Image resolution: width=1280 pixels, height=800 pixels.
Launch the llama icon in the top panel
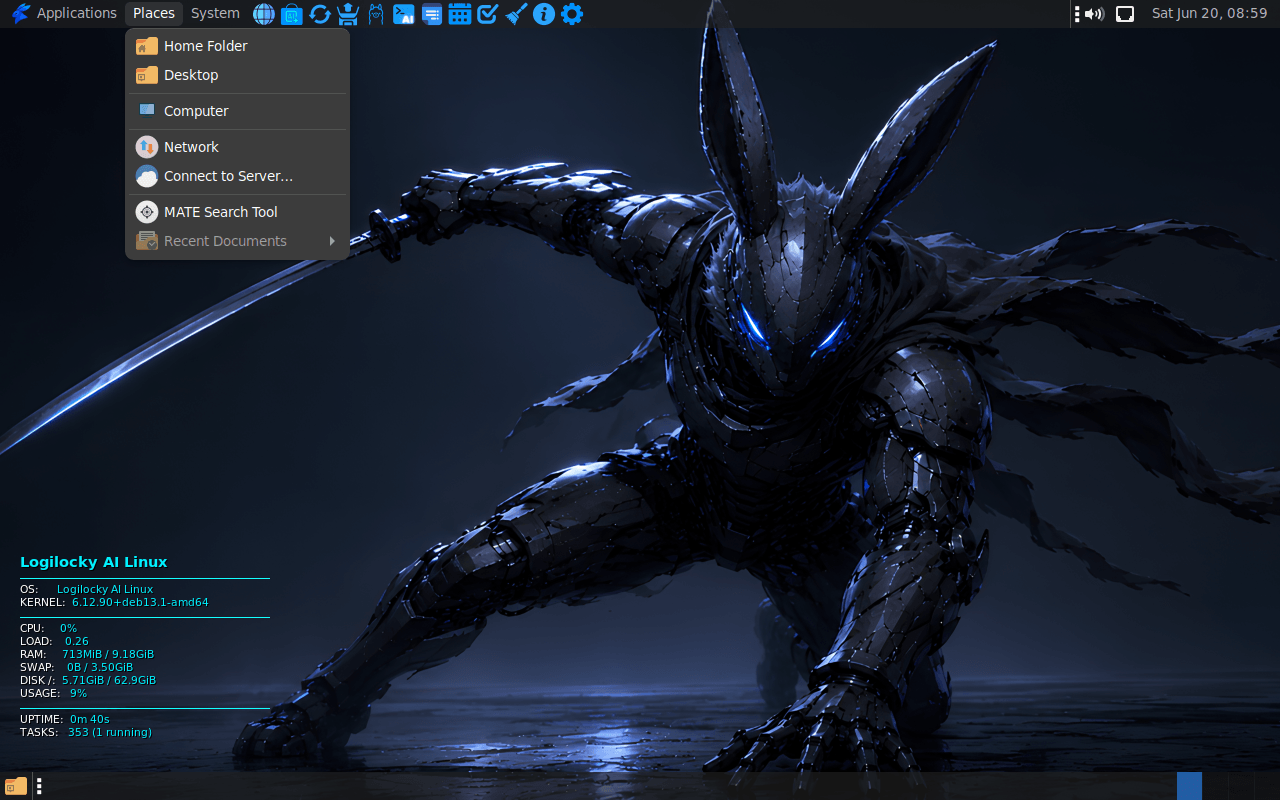[x=376, y=14]
